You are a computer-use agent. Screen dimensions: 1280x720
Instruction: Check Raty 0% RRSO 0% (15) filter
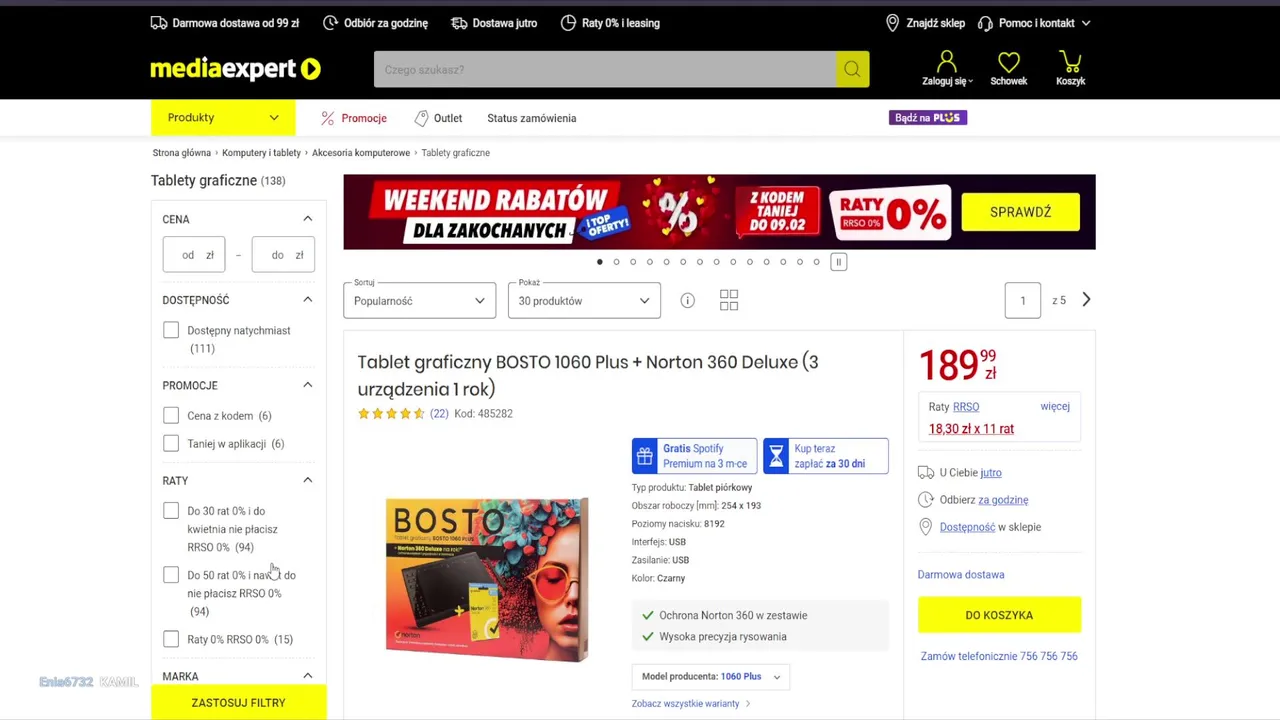(x=171, y=639)
